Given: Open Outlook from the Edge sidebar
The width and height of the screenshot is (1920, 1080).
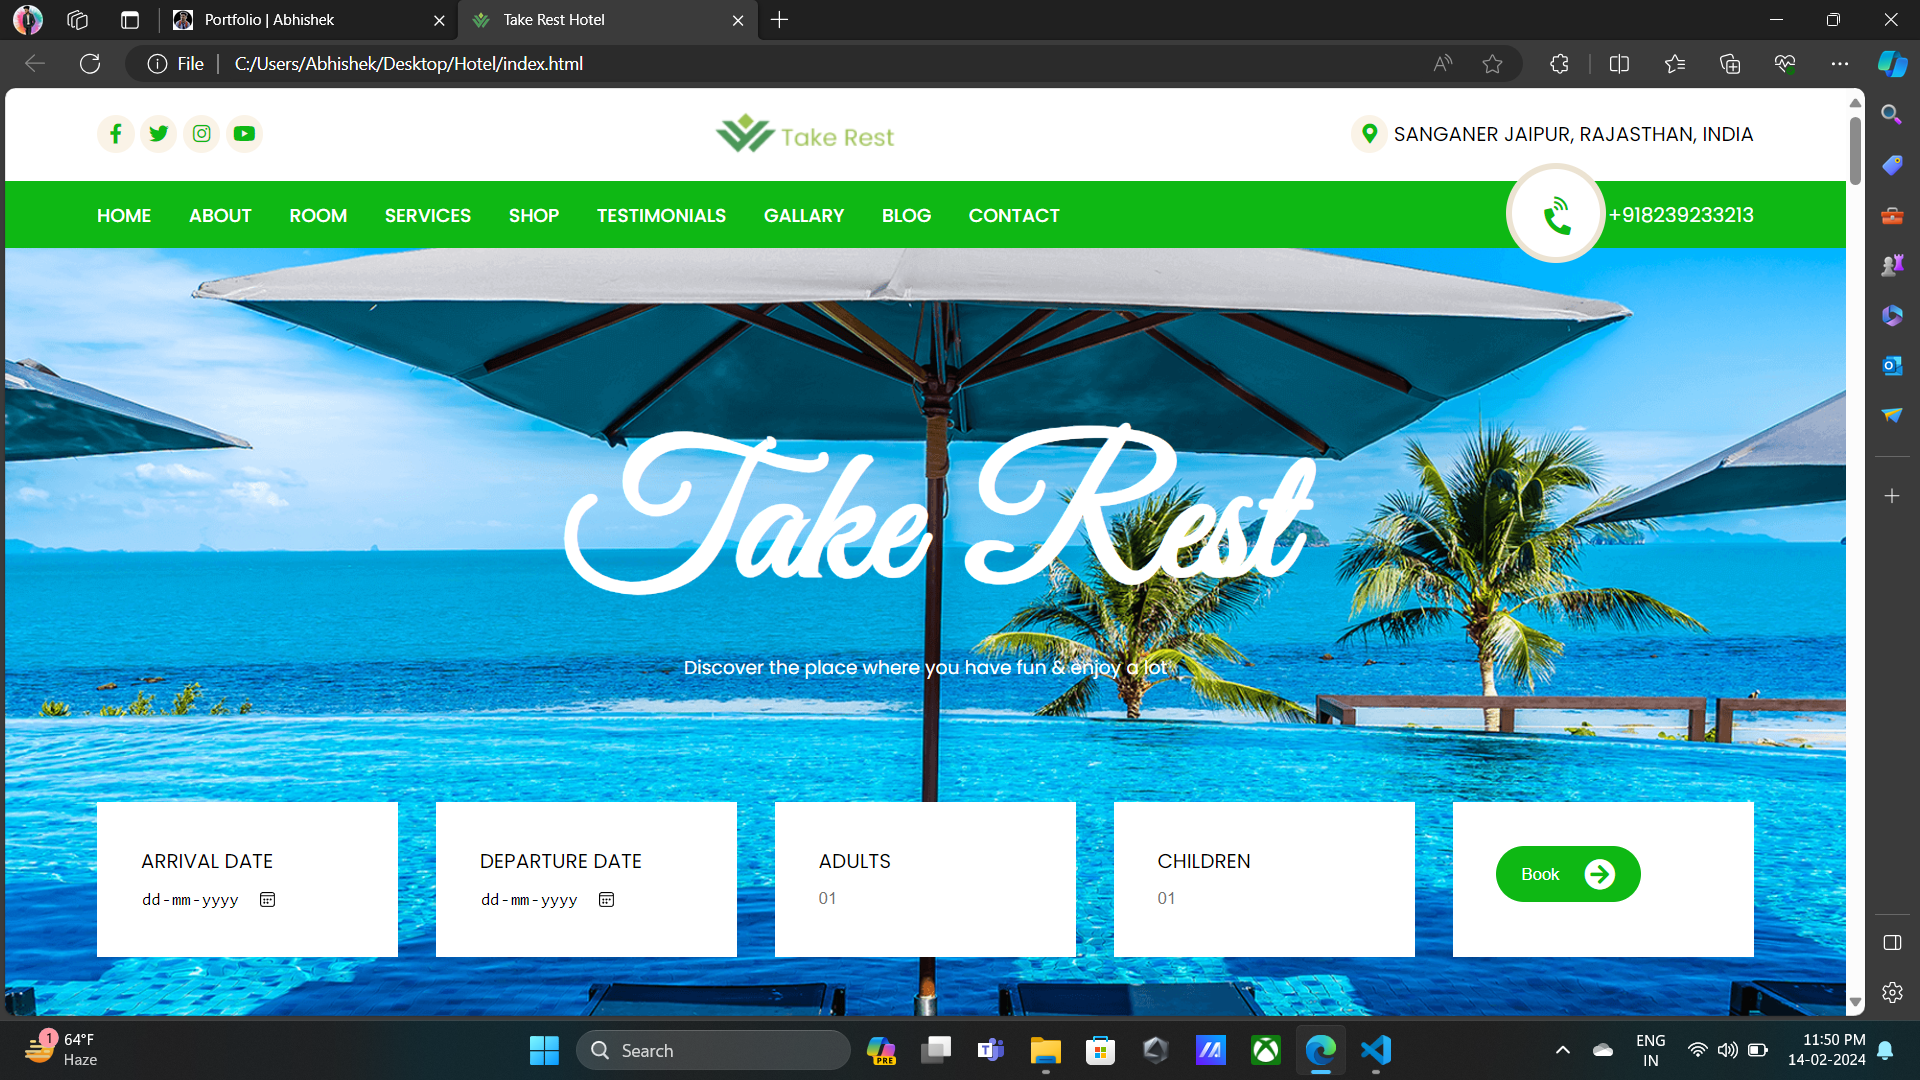Looking at the screenshot, I should coord(1891,365).
